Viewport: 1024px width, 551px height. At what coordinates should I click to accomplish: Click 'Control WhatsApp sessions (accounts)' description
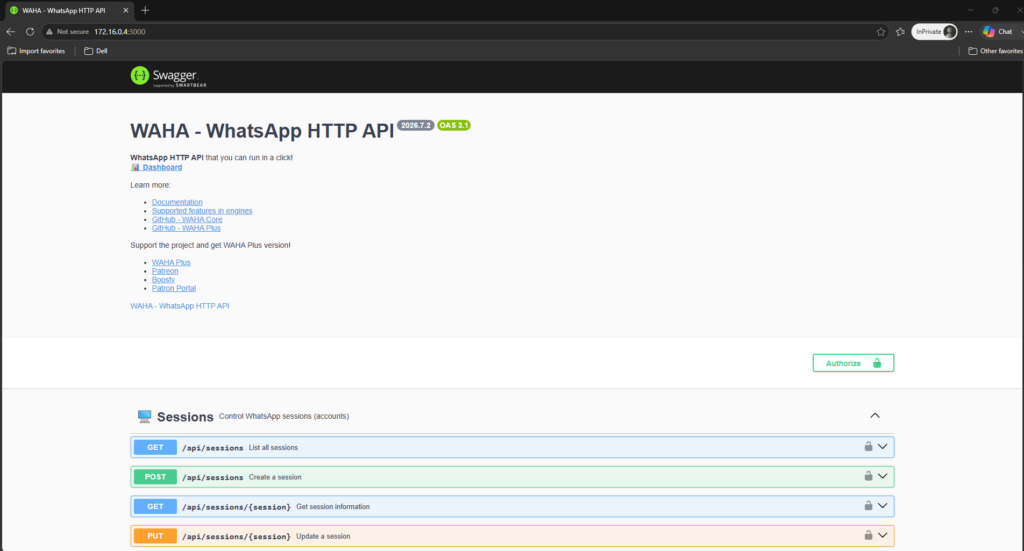(x=283, y=416)
